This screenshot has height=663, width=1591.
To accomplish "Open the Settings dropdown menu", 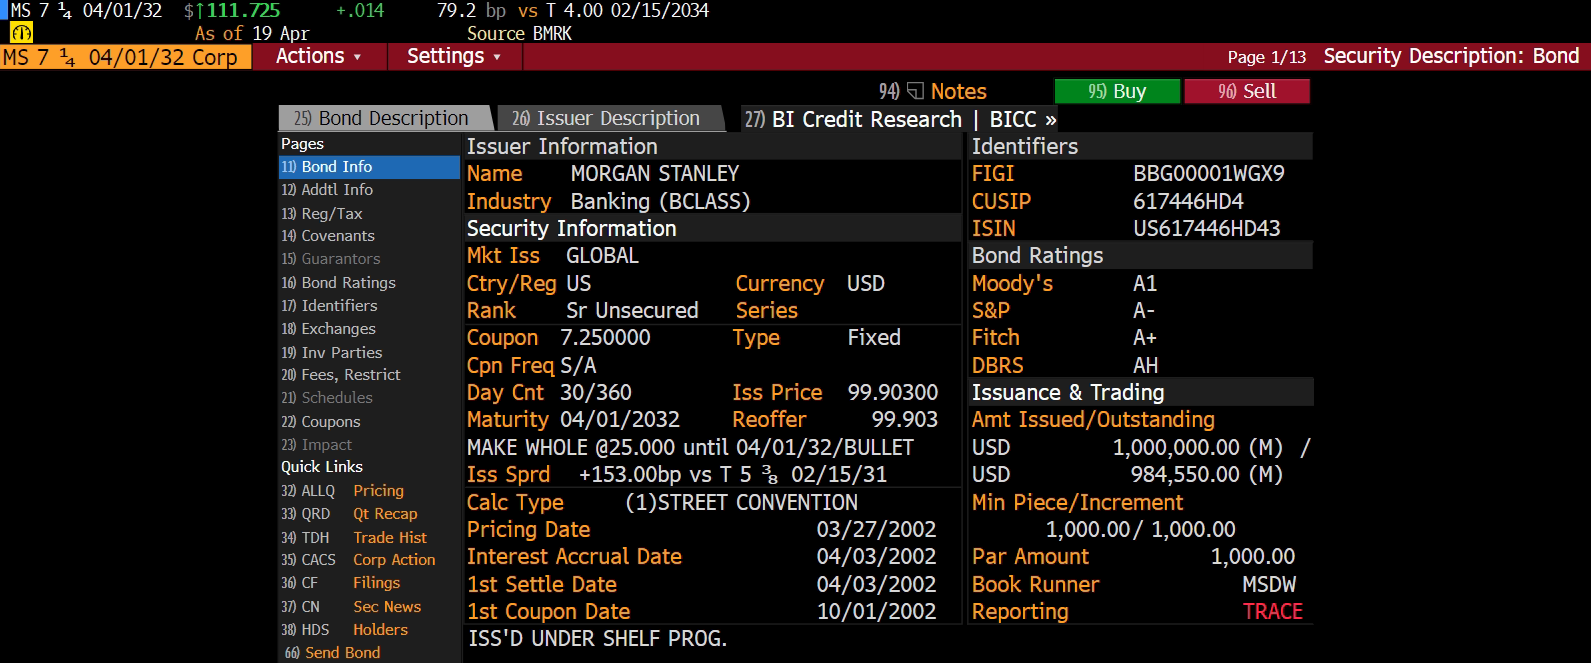I will [x=454, y=57].
